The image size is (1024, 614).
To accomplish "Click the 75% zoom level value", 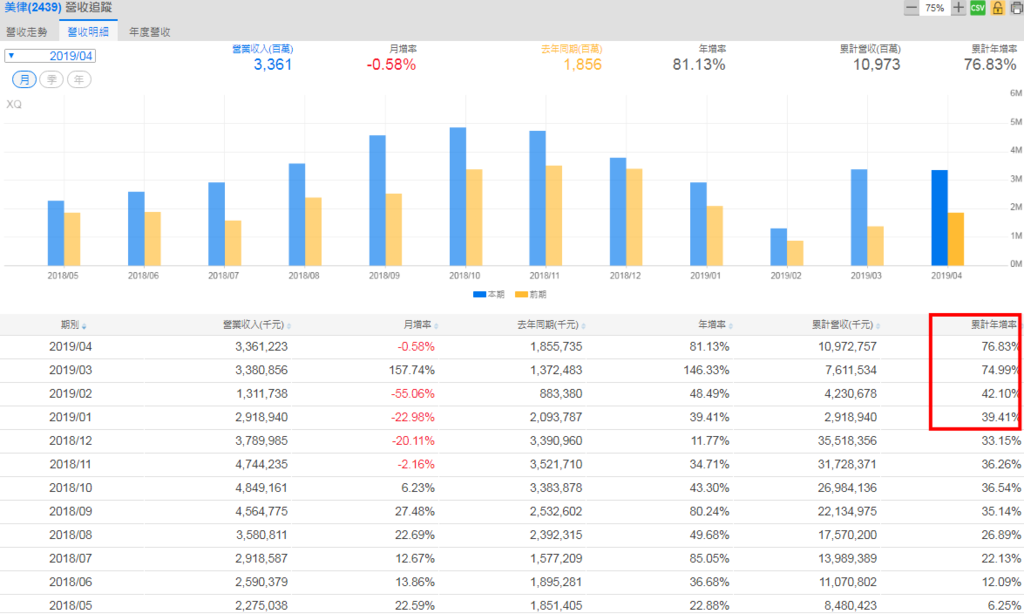I will click(x=935, y=8).
